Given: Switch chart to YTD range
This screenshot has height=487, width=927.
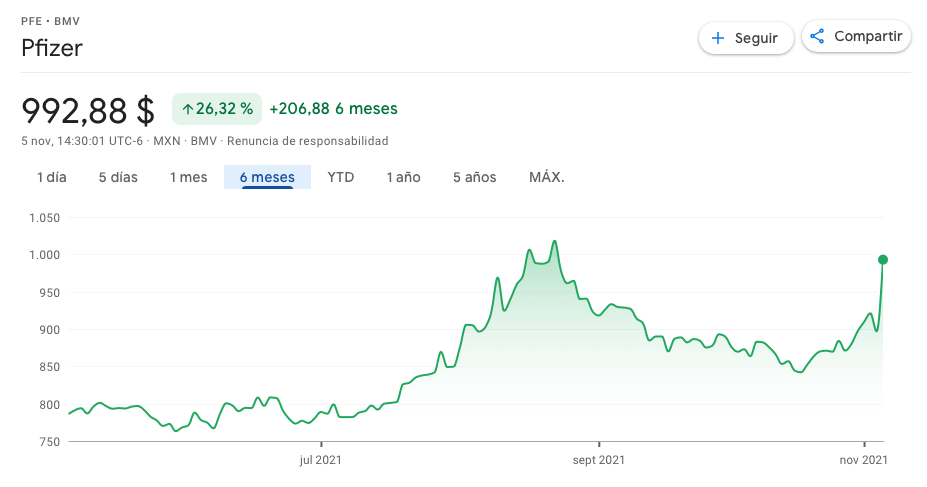Looking at the screenshot, I should [x=341, y=177].
